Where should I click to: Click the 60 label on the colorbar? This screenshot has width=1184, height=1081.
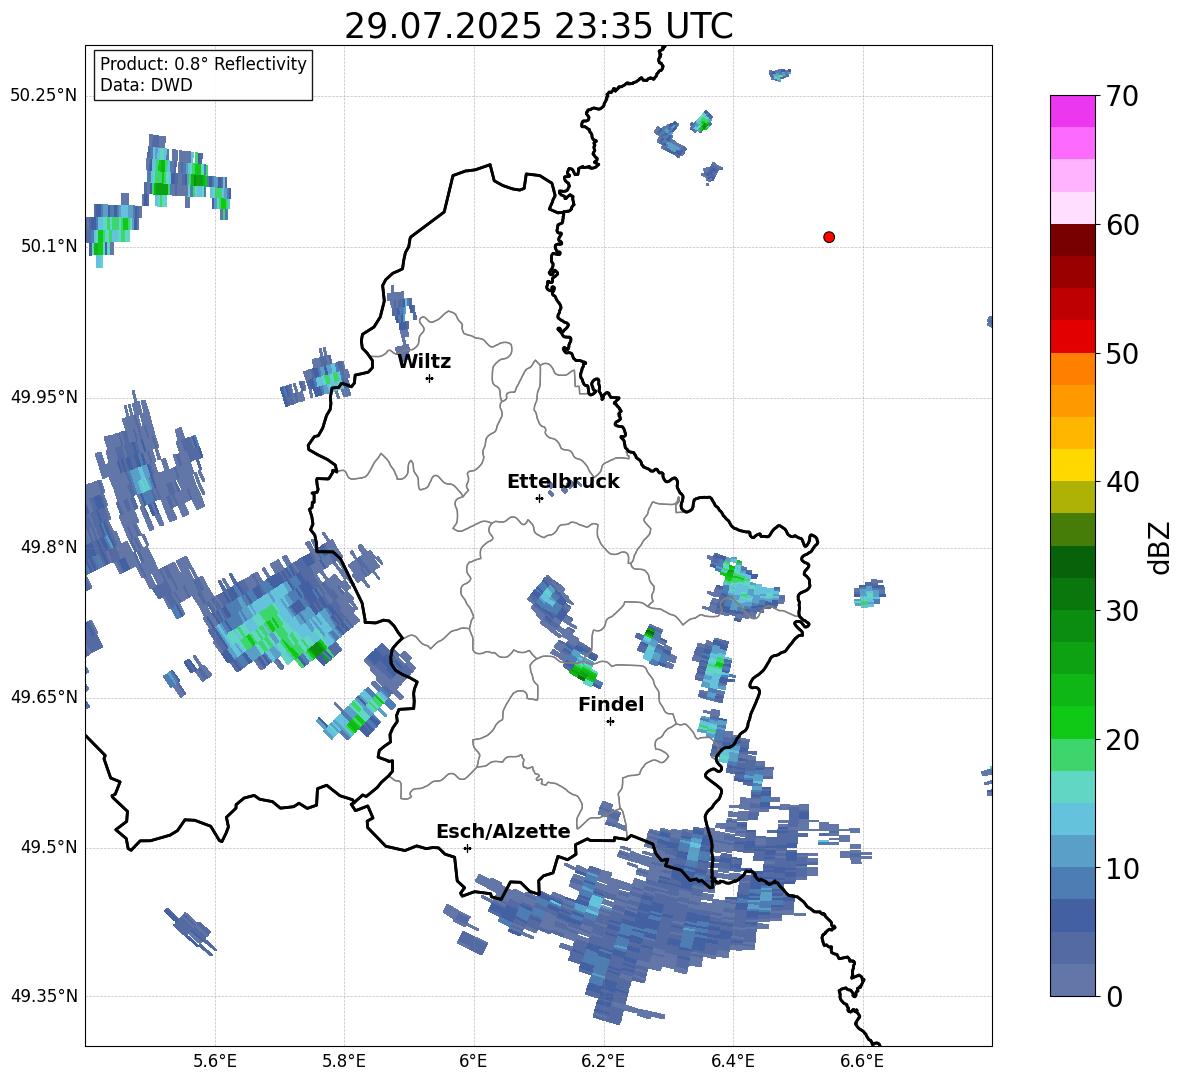1122,225
